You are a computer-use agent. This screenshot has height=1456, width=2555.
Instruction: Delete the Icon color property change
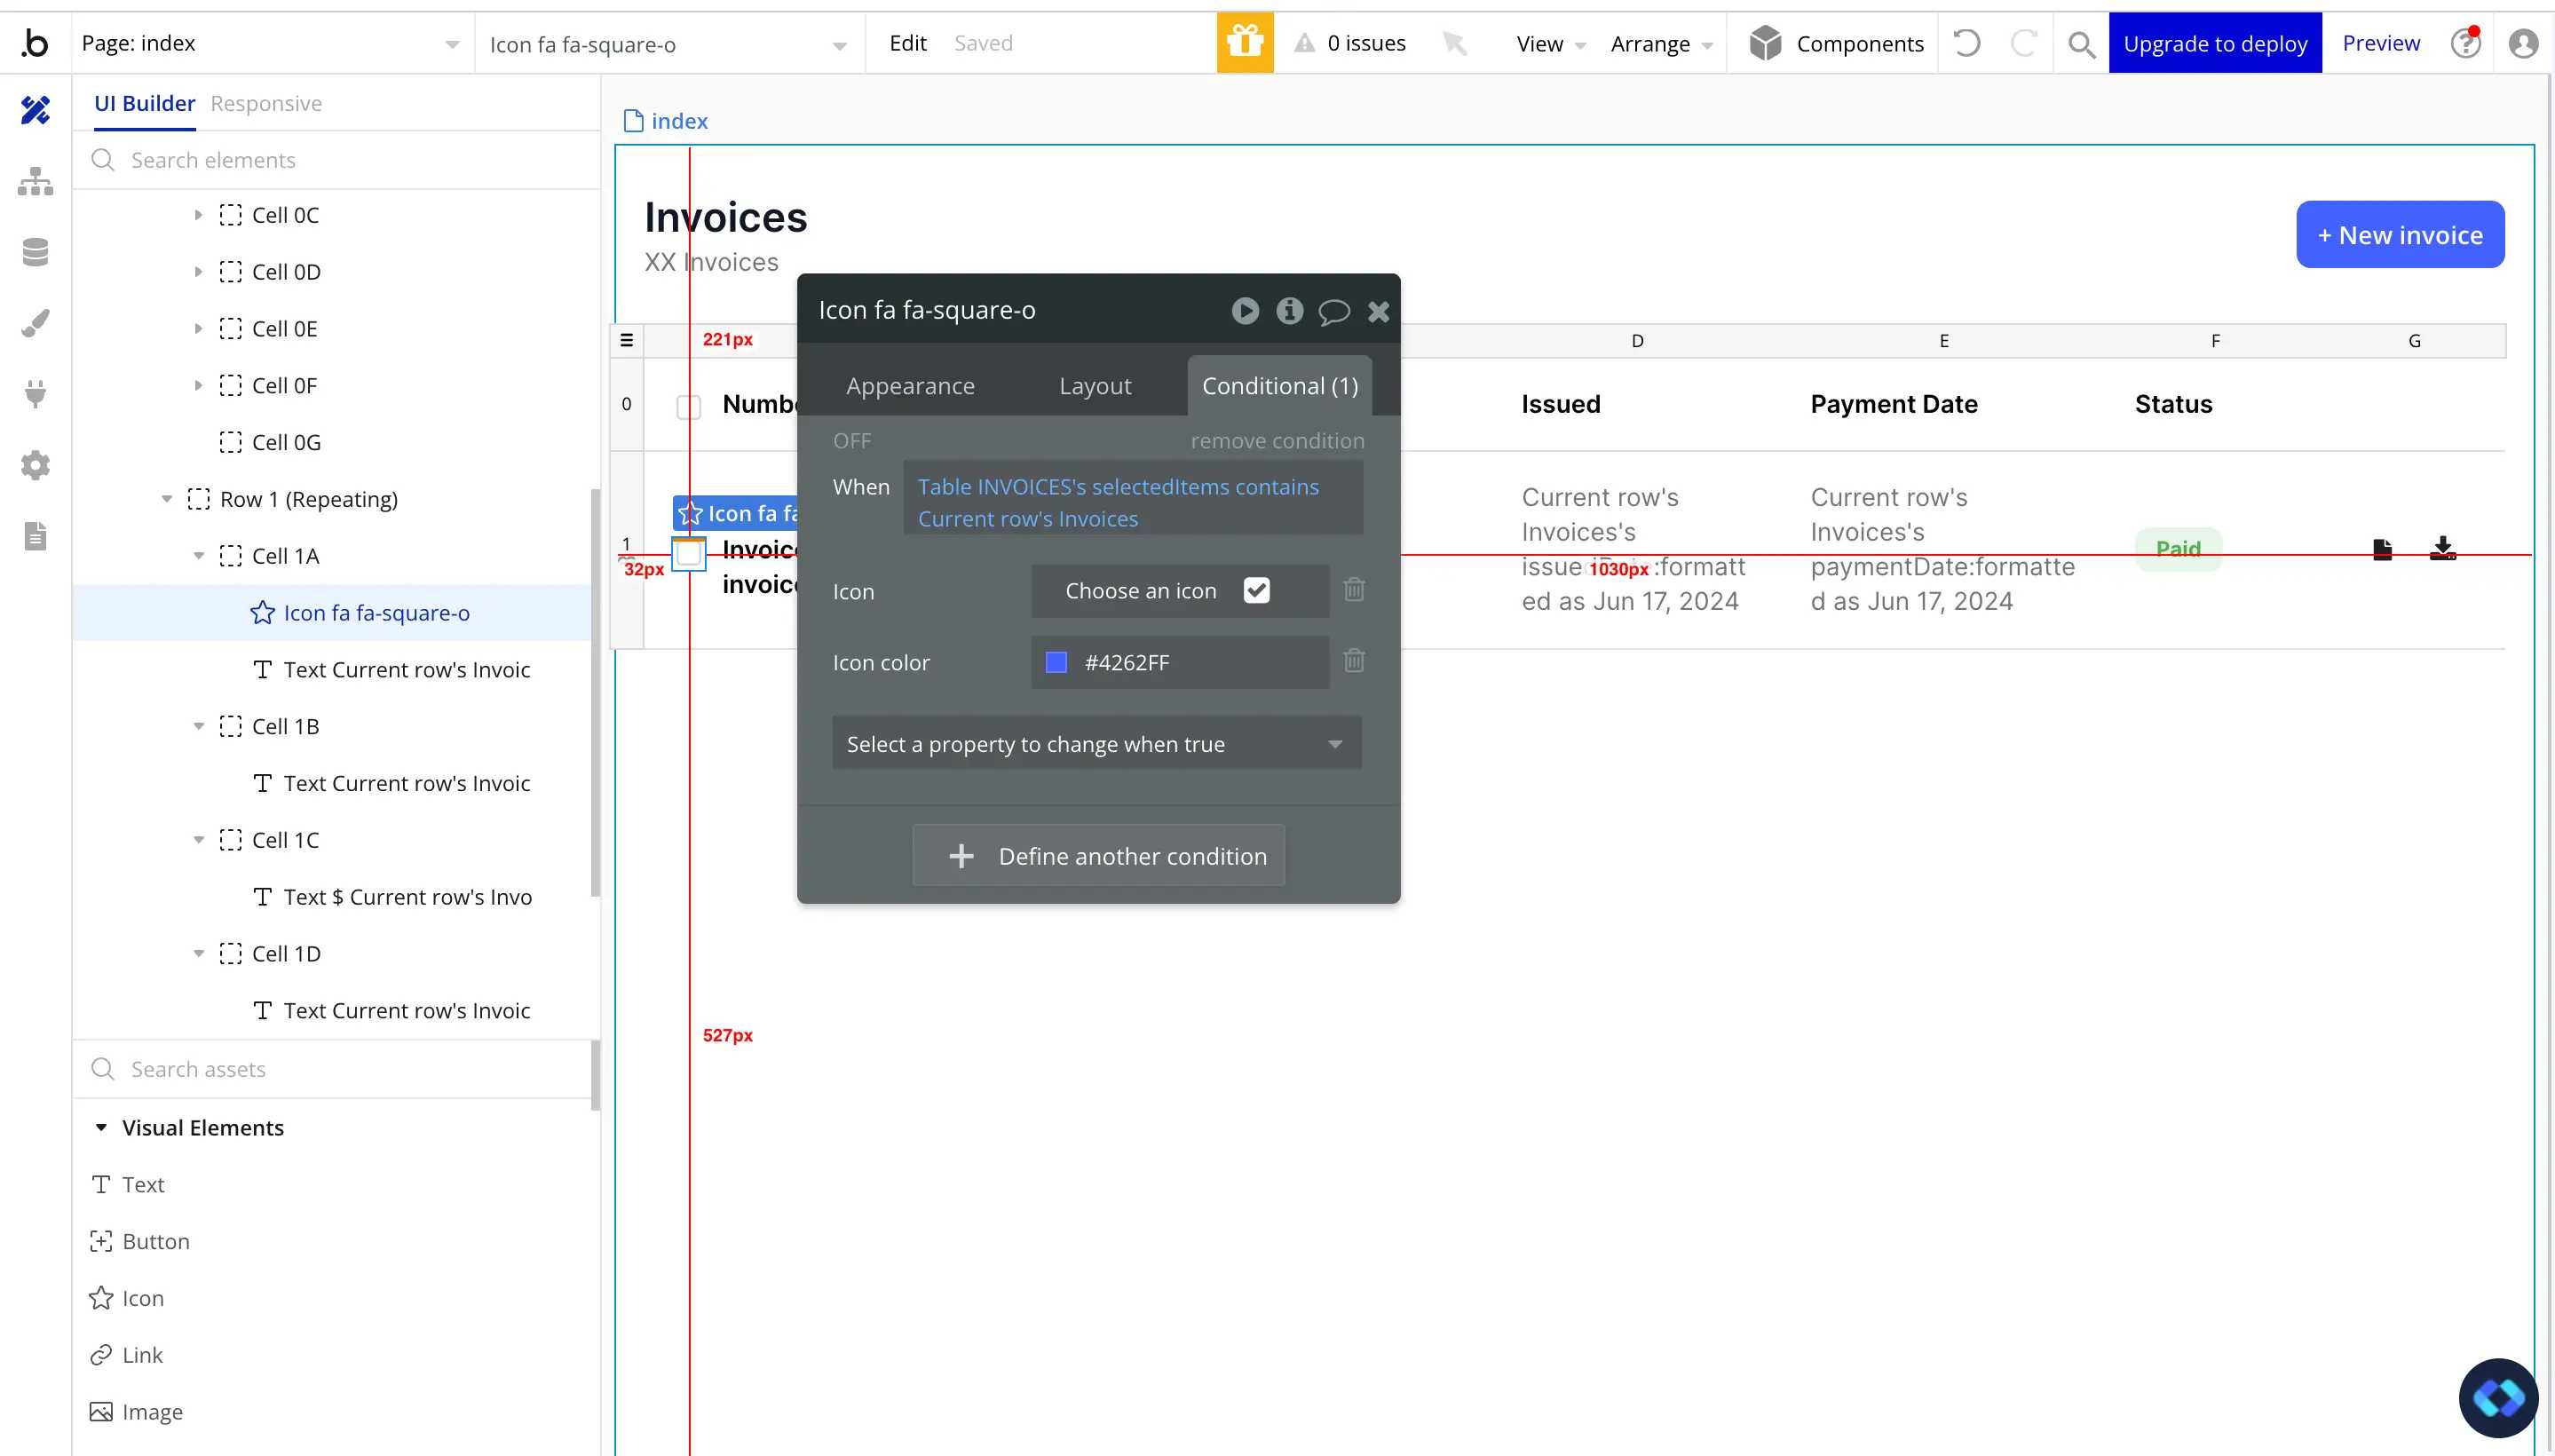pyautogui.click(x=1354, y=660)
